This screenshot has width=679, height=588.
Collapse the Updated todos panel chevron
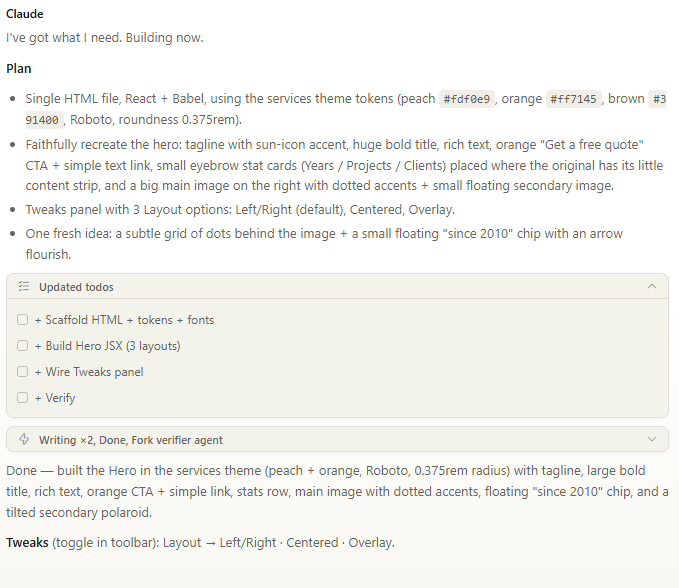pyautogui.click(x=652, y=287)
